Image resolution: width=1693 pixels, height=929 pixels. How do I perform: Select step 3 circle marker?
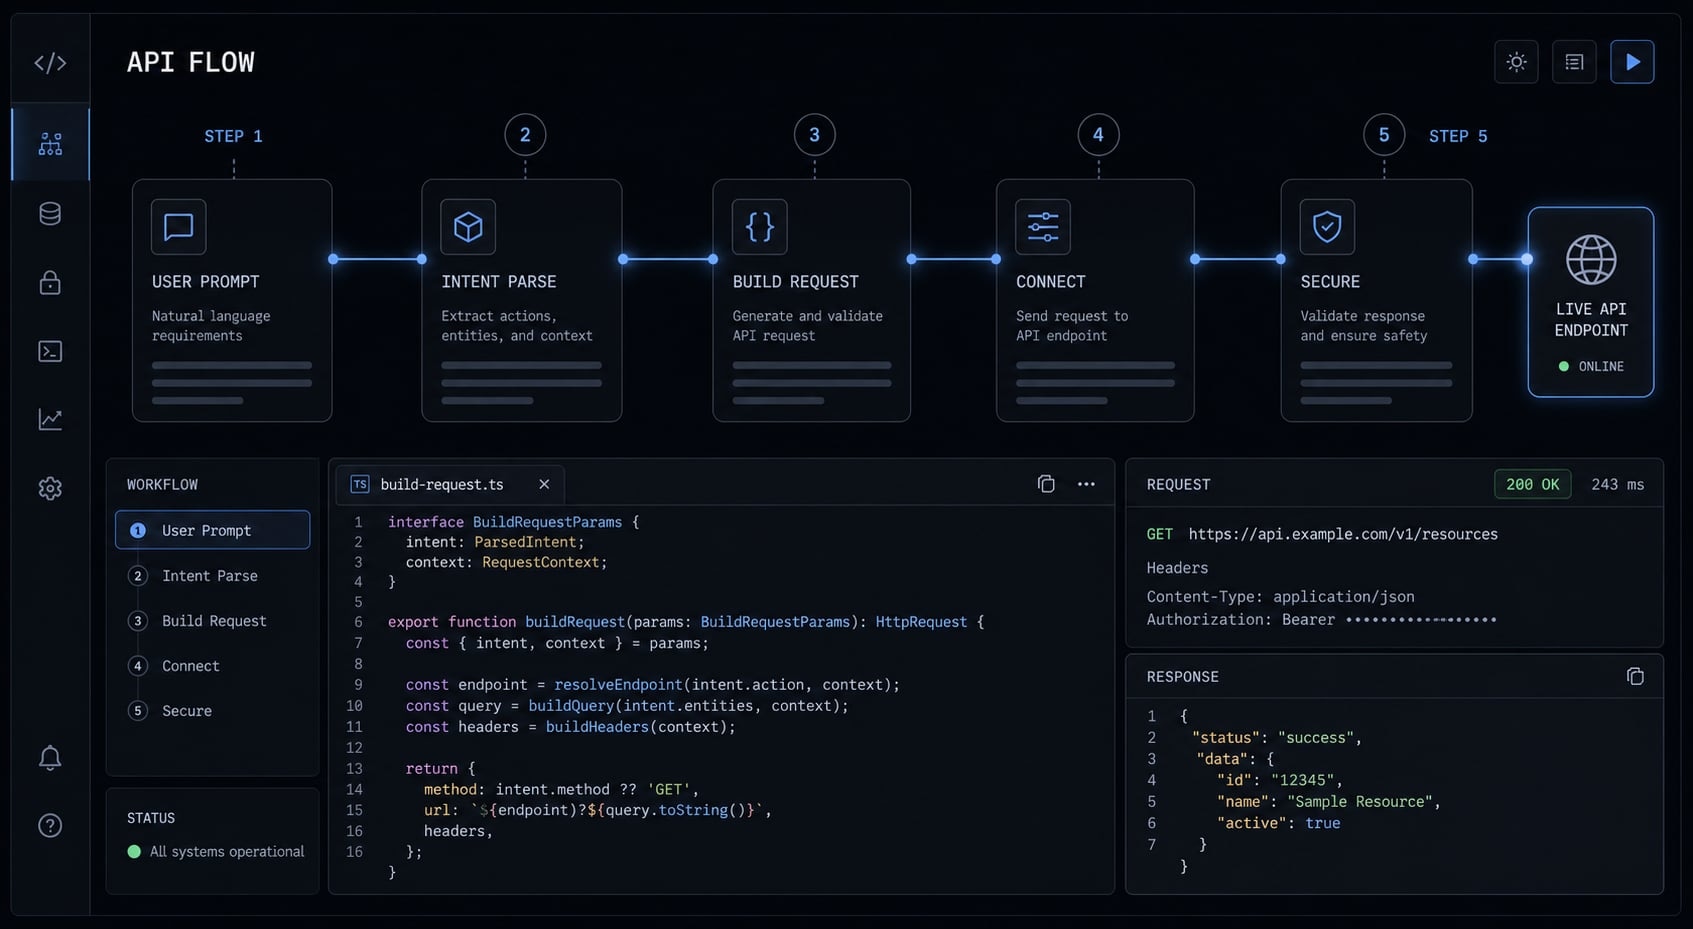814,135
